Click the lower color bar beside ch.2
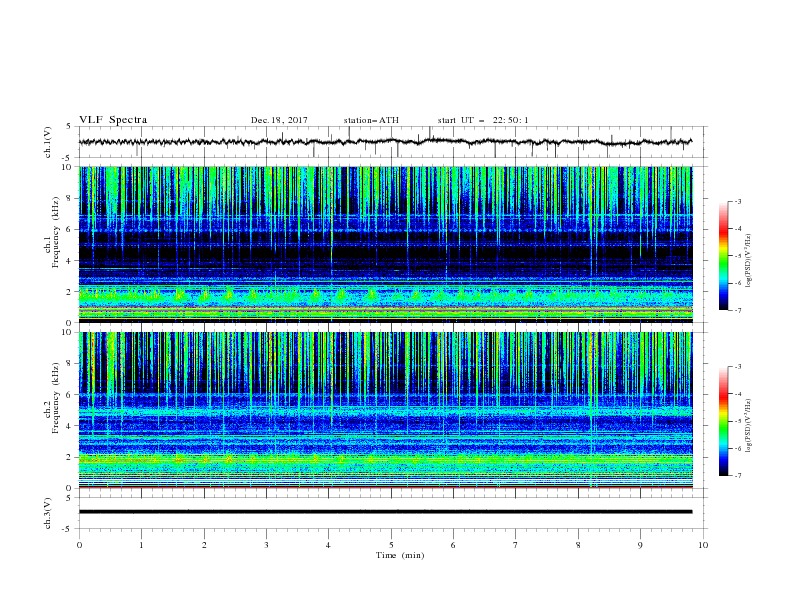792x612 pixels. pos(724,421)
